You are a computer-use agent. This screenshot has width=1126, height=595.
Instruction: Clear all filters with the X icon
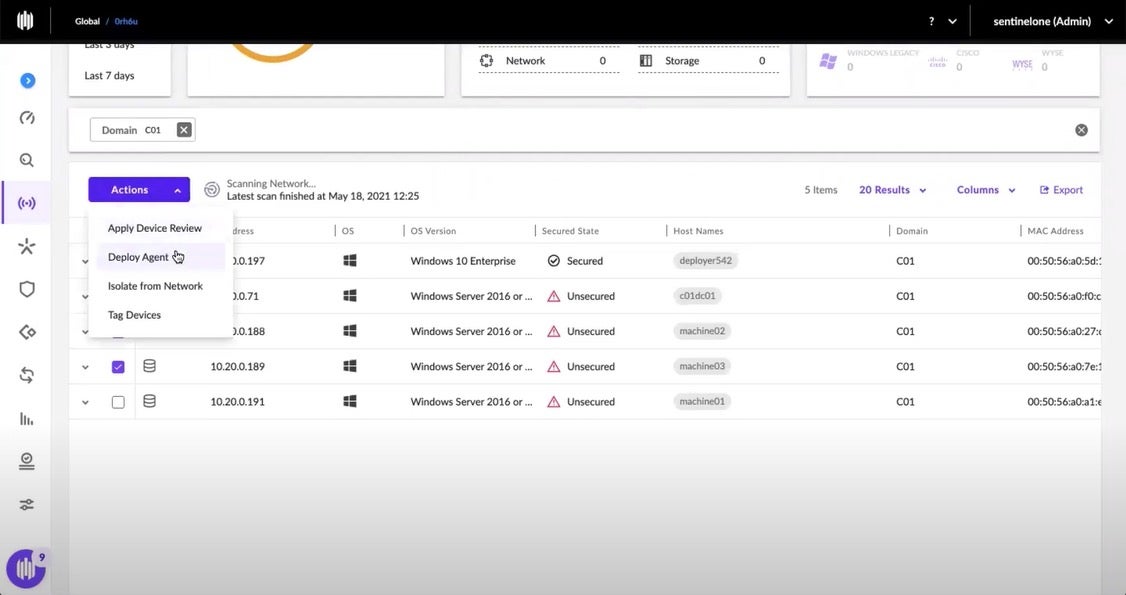[x=1081, y=130]
